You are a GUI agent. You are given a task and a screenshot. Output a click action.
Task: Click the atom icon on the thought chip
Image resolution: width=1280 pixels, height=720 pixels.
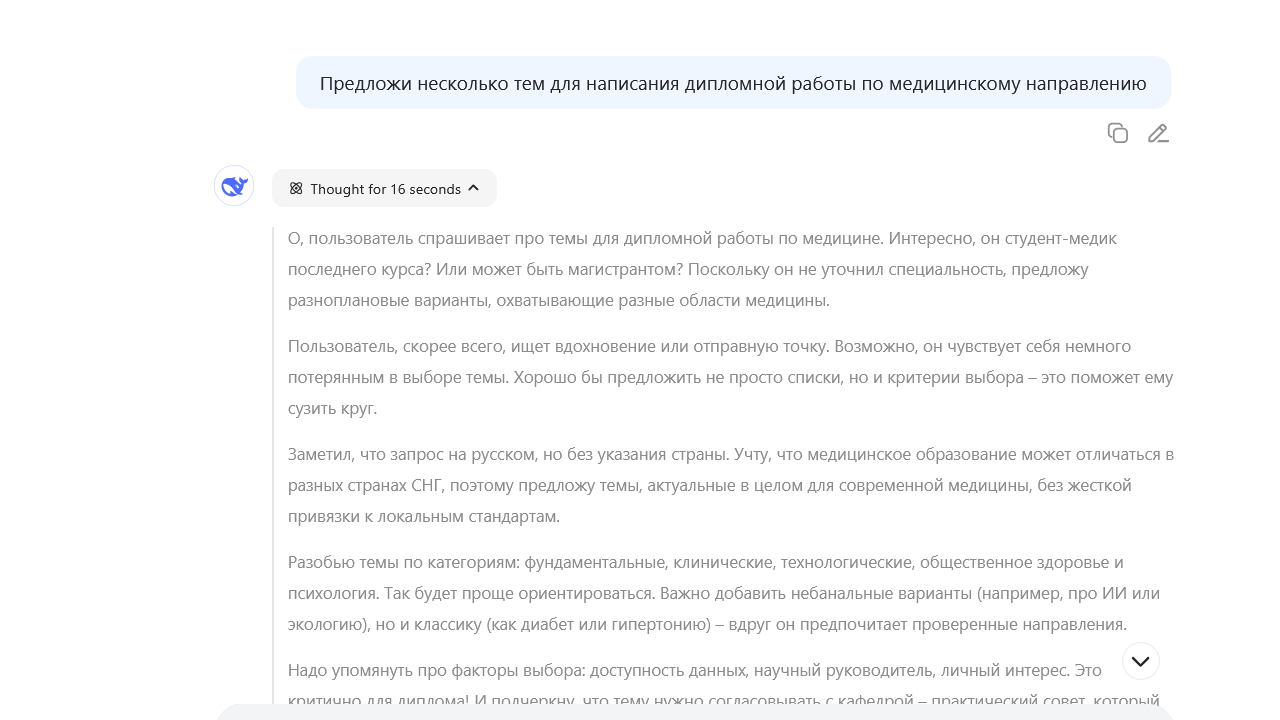tap(295, 188)
